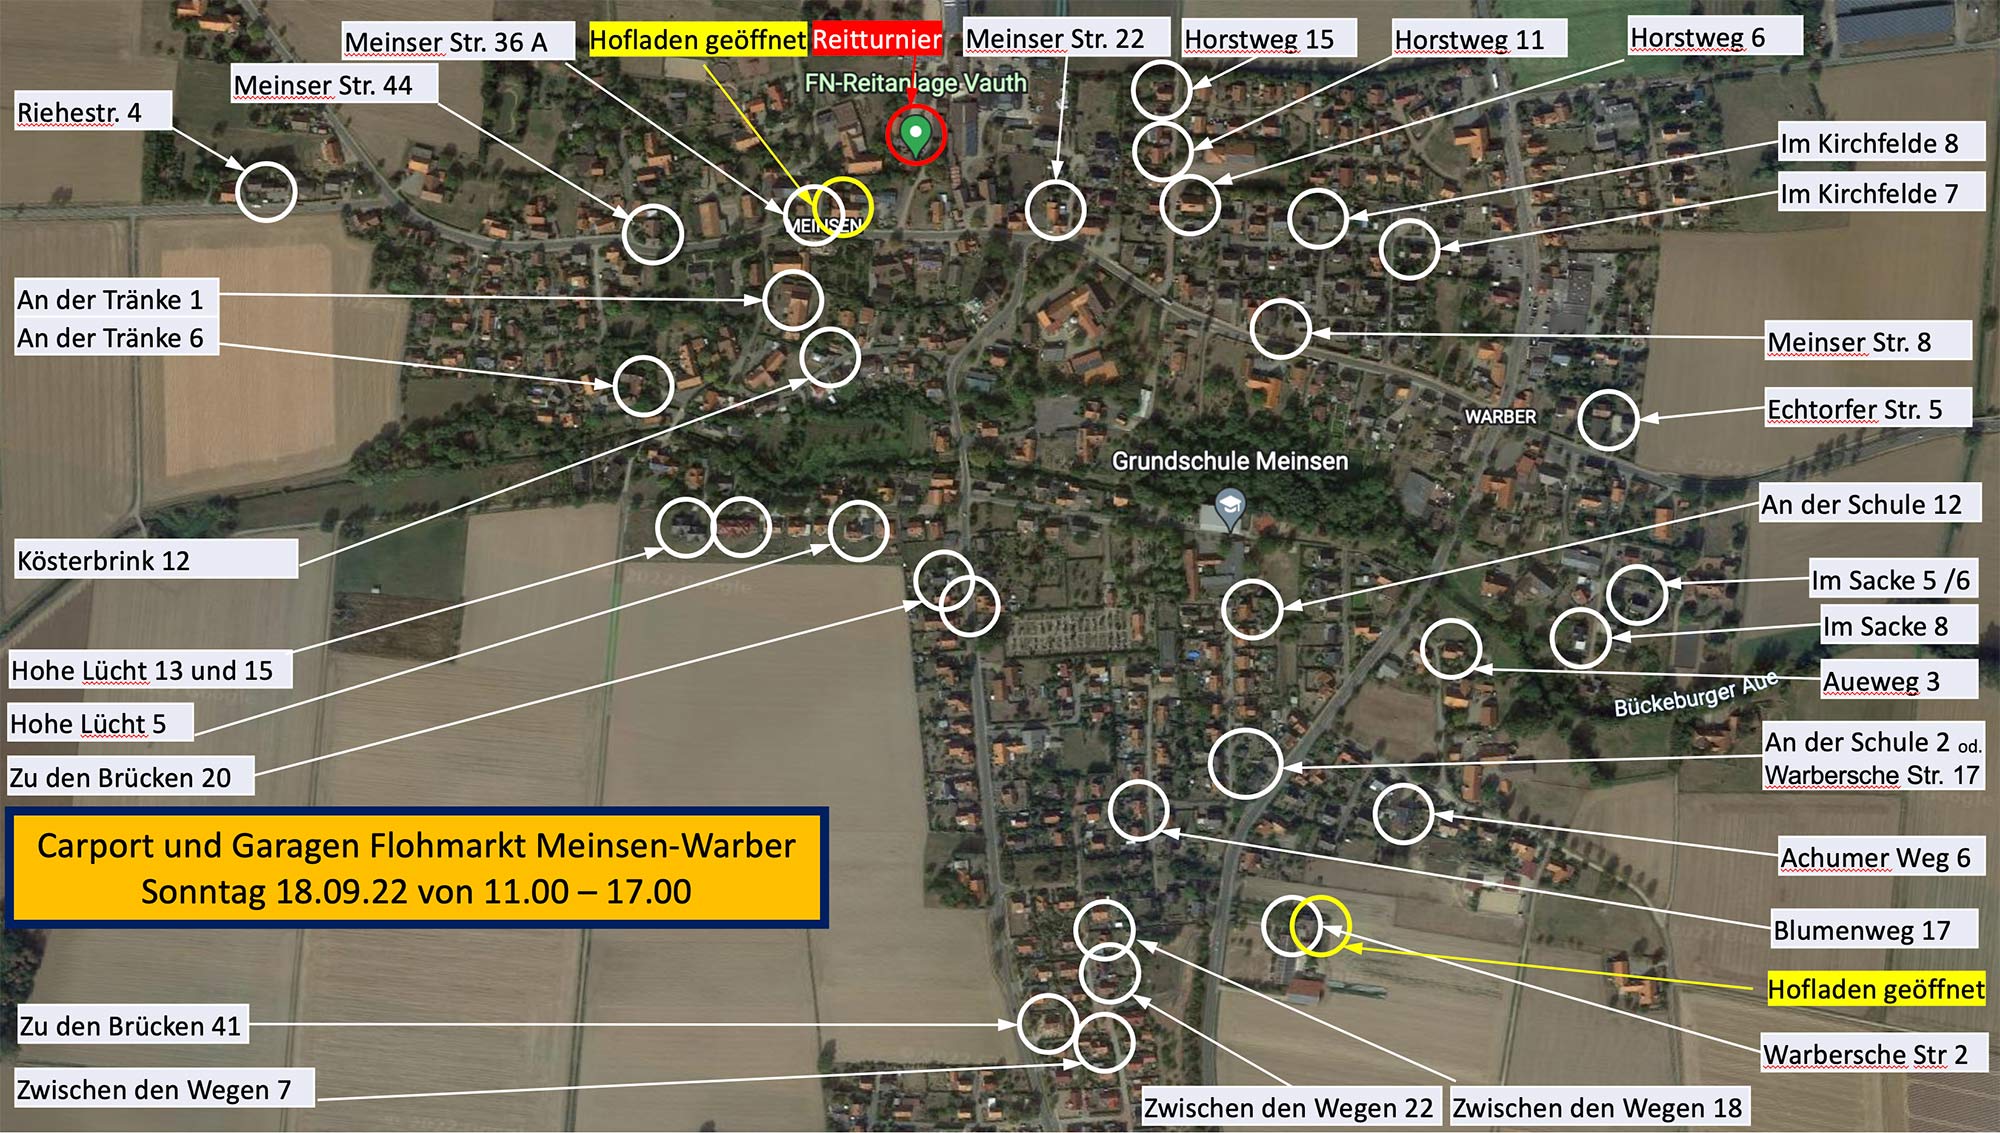The height and width of the screenshot is (1133, 2000).
Task: Click the bottom-right yellow Hofladen geöffnet label
Action: [1875, 990]
